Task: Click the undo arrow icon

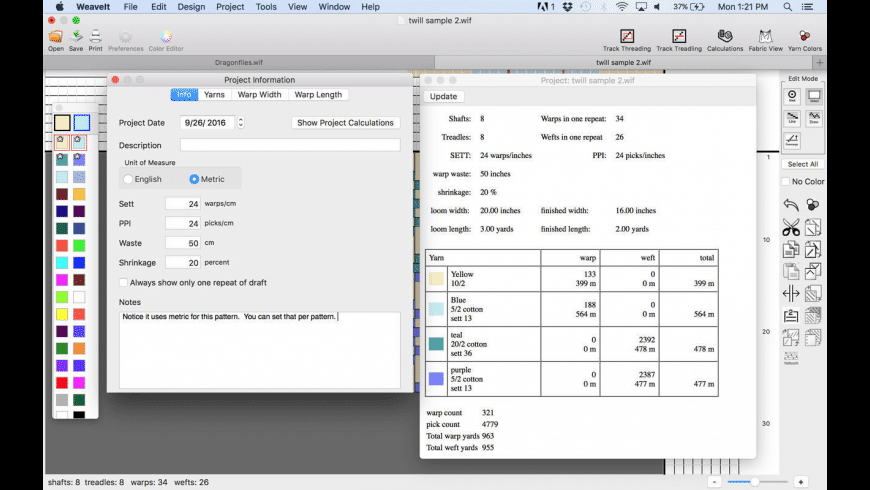Action: click(x=791, y=205)
